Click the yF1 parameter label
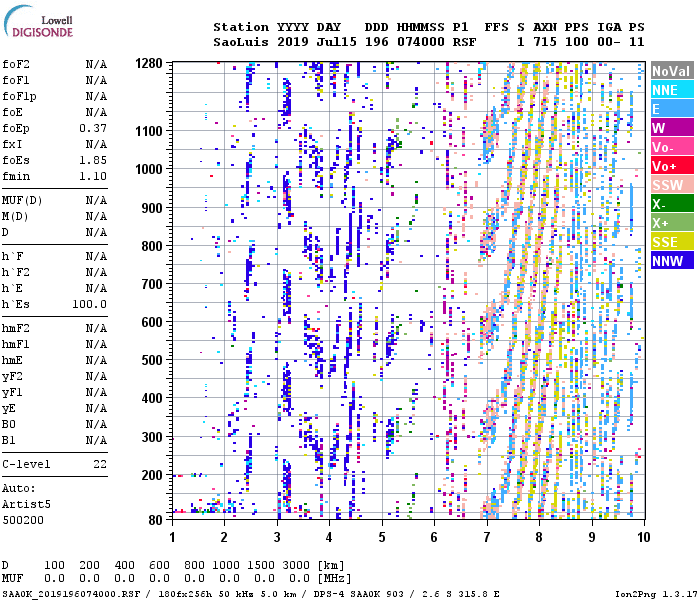The height and width of the screenshot is (600, 700). (x=12, y=393)
